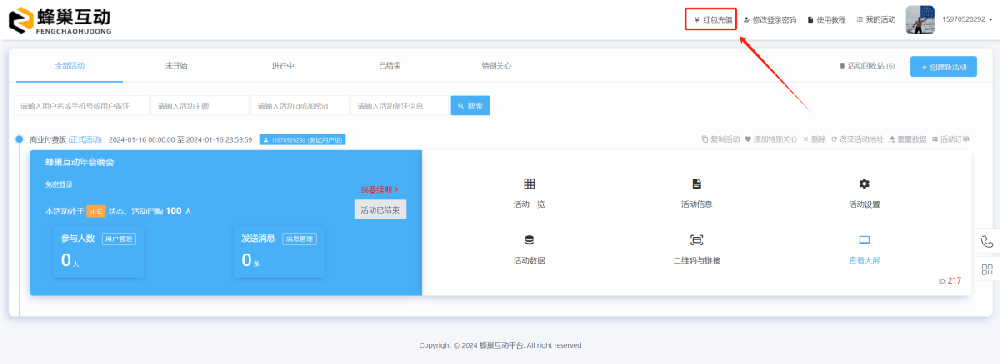Click the 参与人数 count card
Image resolution: width=1000 pixels, height=364 pixels.
click(x=99, y=252)
